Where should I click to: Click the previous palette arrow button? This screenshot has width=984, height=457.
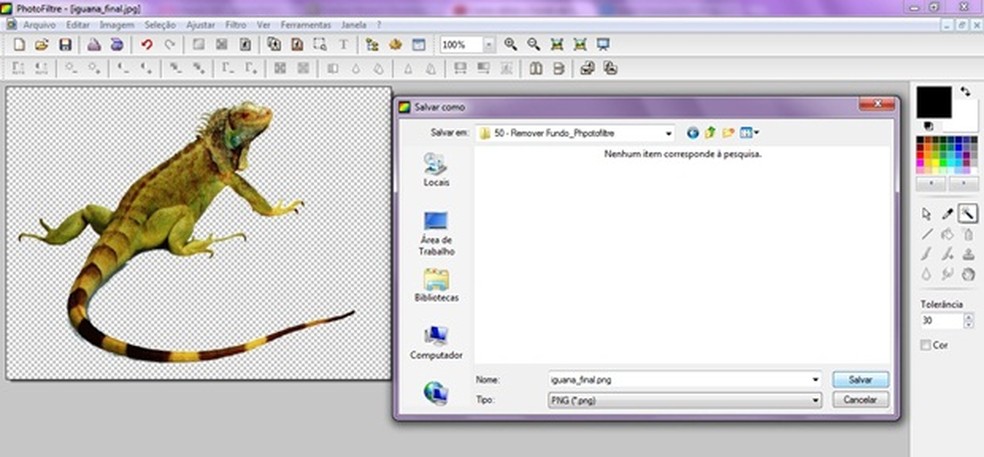[931, 184]
